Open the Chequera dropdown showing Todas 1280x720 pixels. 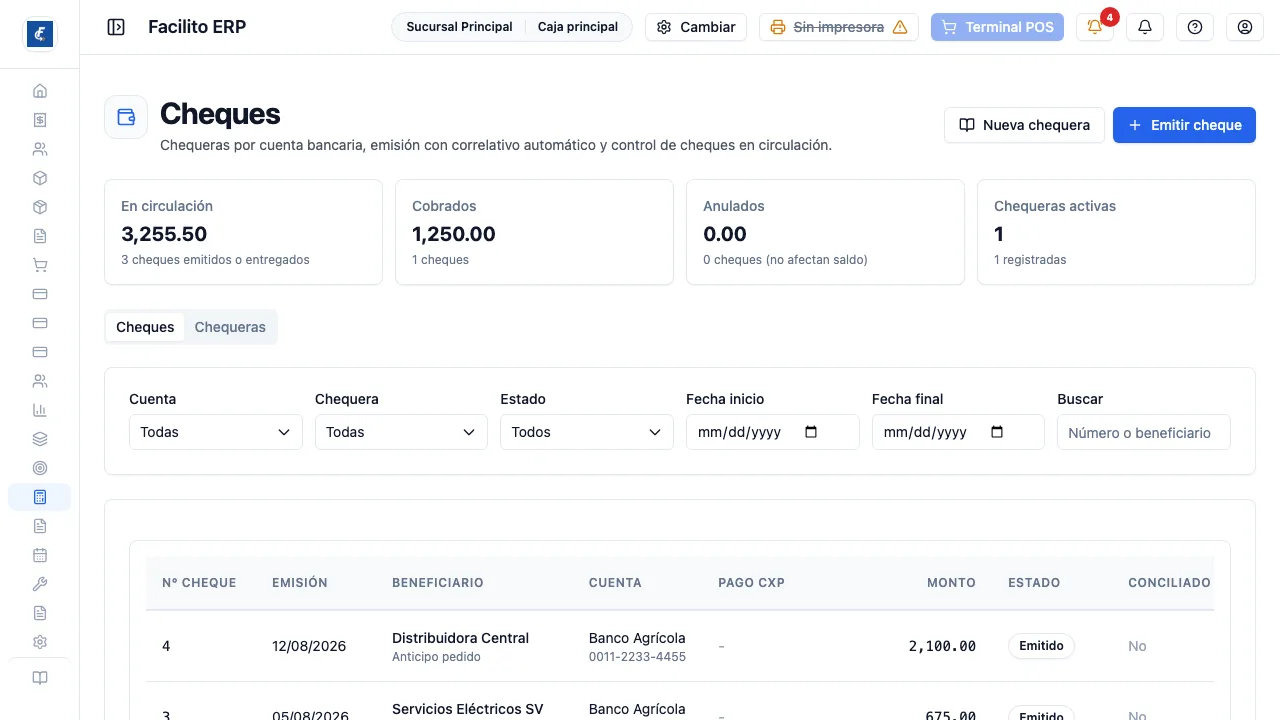[x=401, y=432]
